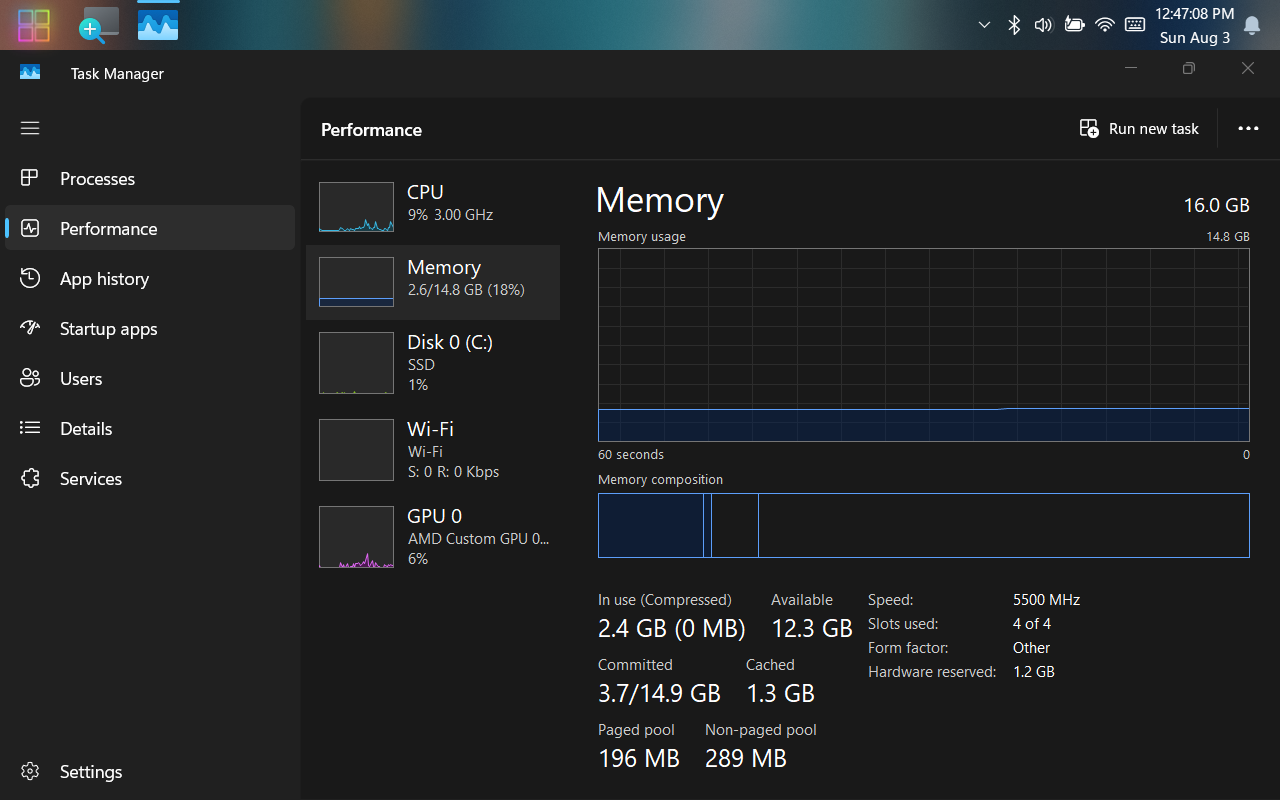Click the Run new task button
The width and height of the screenshot is (1280, 800).
(1139, 129)
